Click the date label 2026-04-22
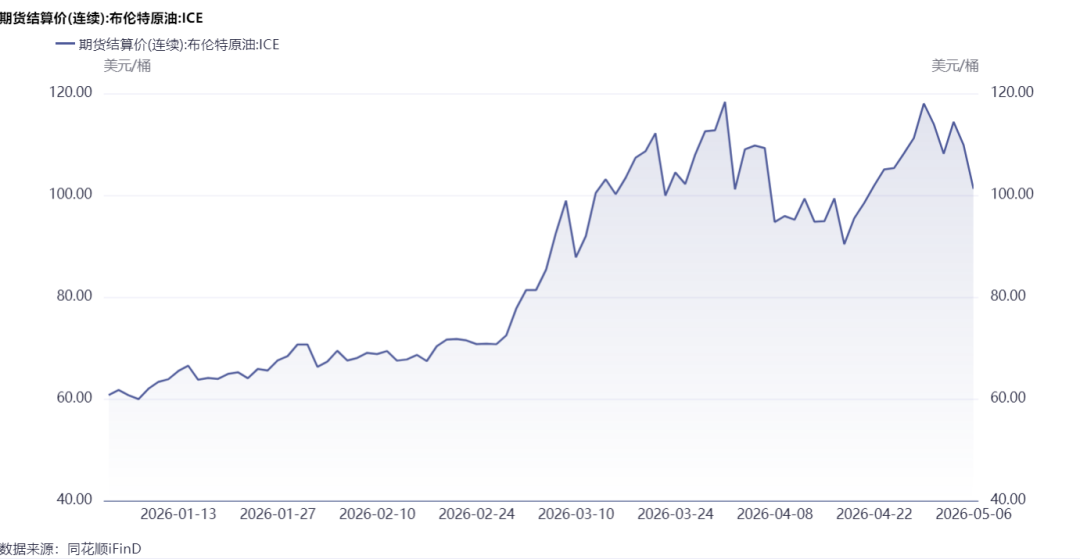Screen dimensions: 1080x559 tap(874, 515)
